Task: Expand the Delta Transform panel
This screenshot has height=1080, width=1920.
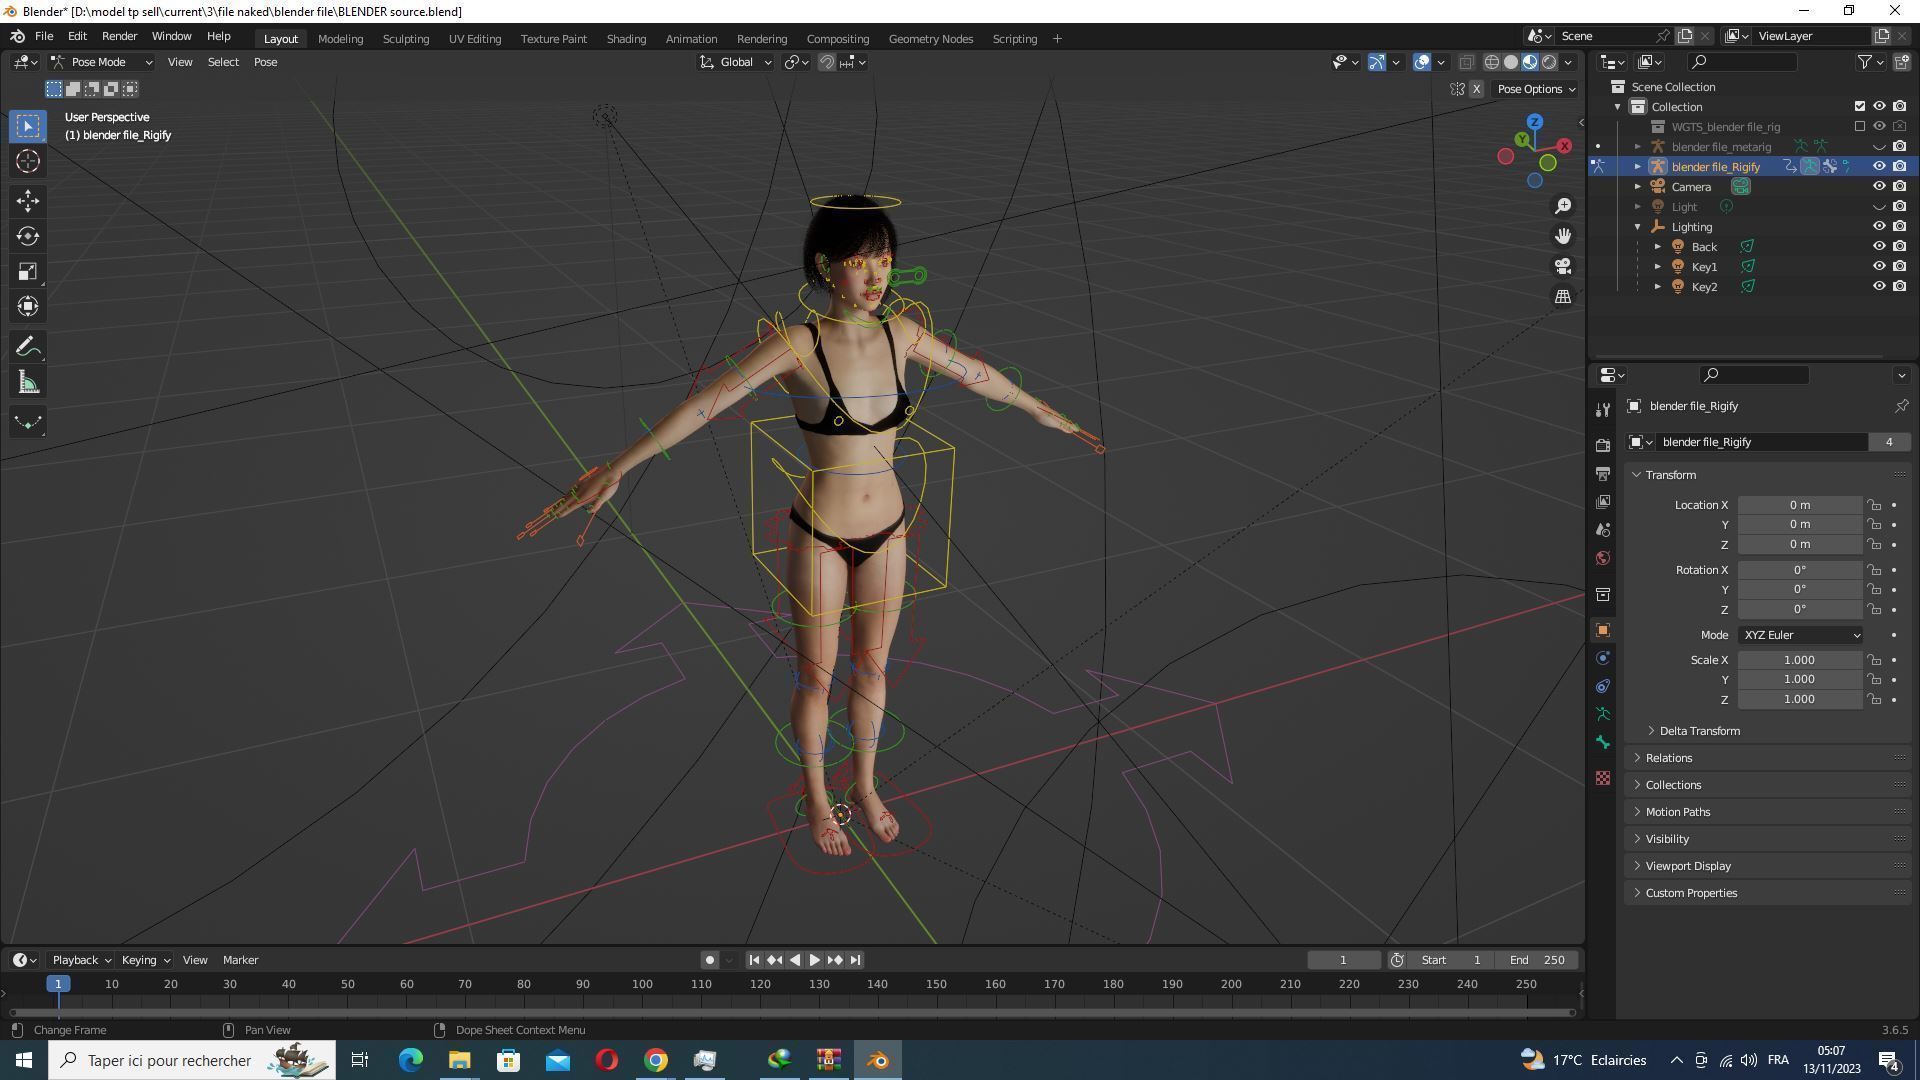Action: tap(1698, 731)
